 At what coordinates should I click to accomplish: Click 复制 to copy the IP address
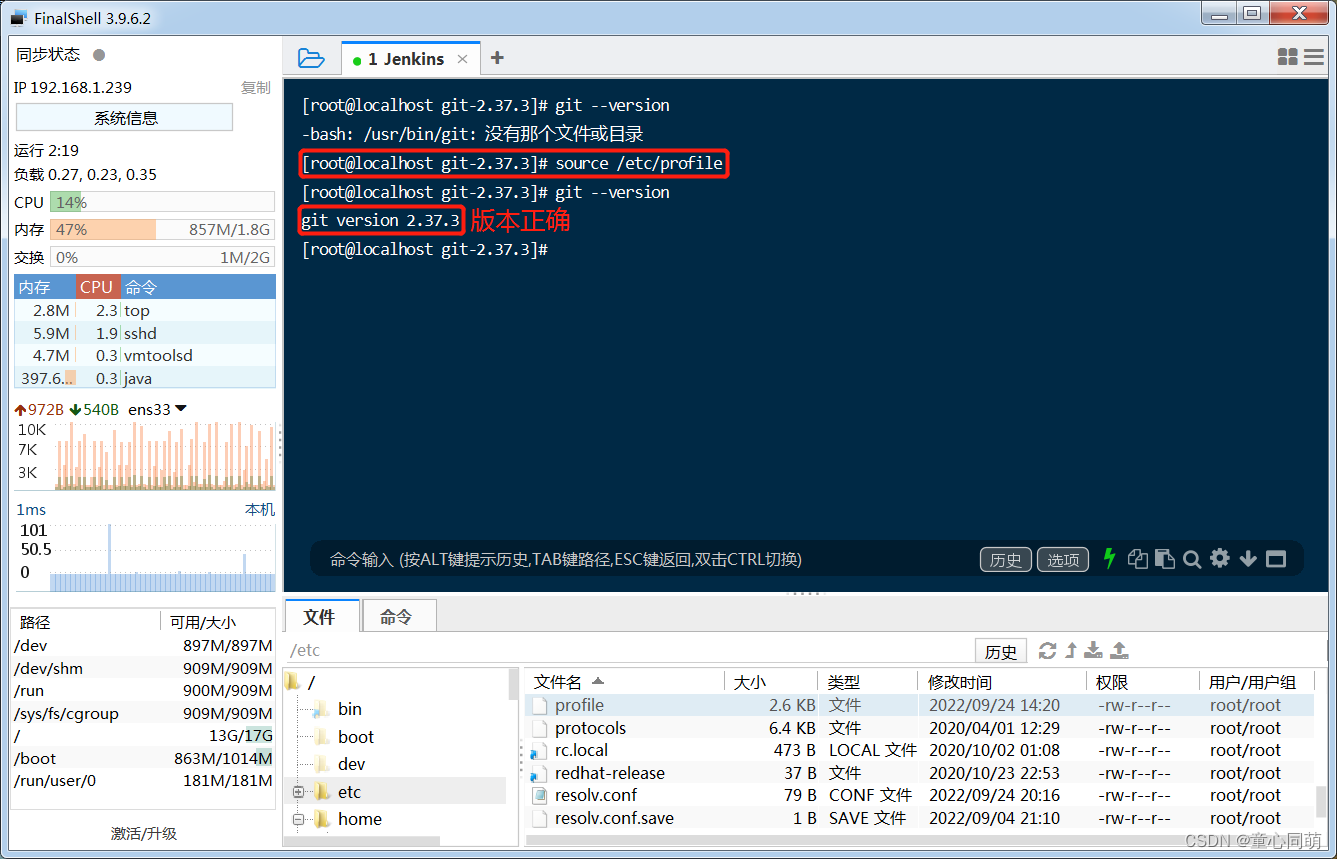[256, 87]
